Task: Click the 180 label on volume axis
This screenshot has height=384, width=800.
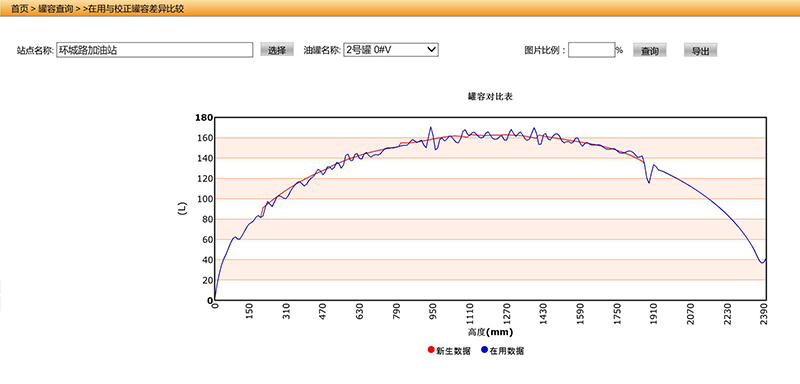Action: 204,118
